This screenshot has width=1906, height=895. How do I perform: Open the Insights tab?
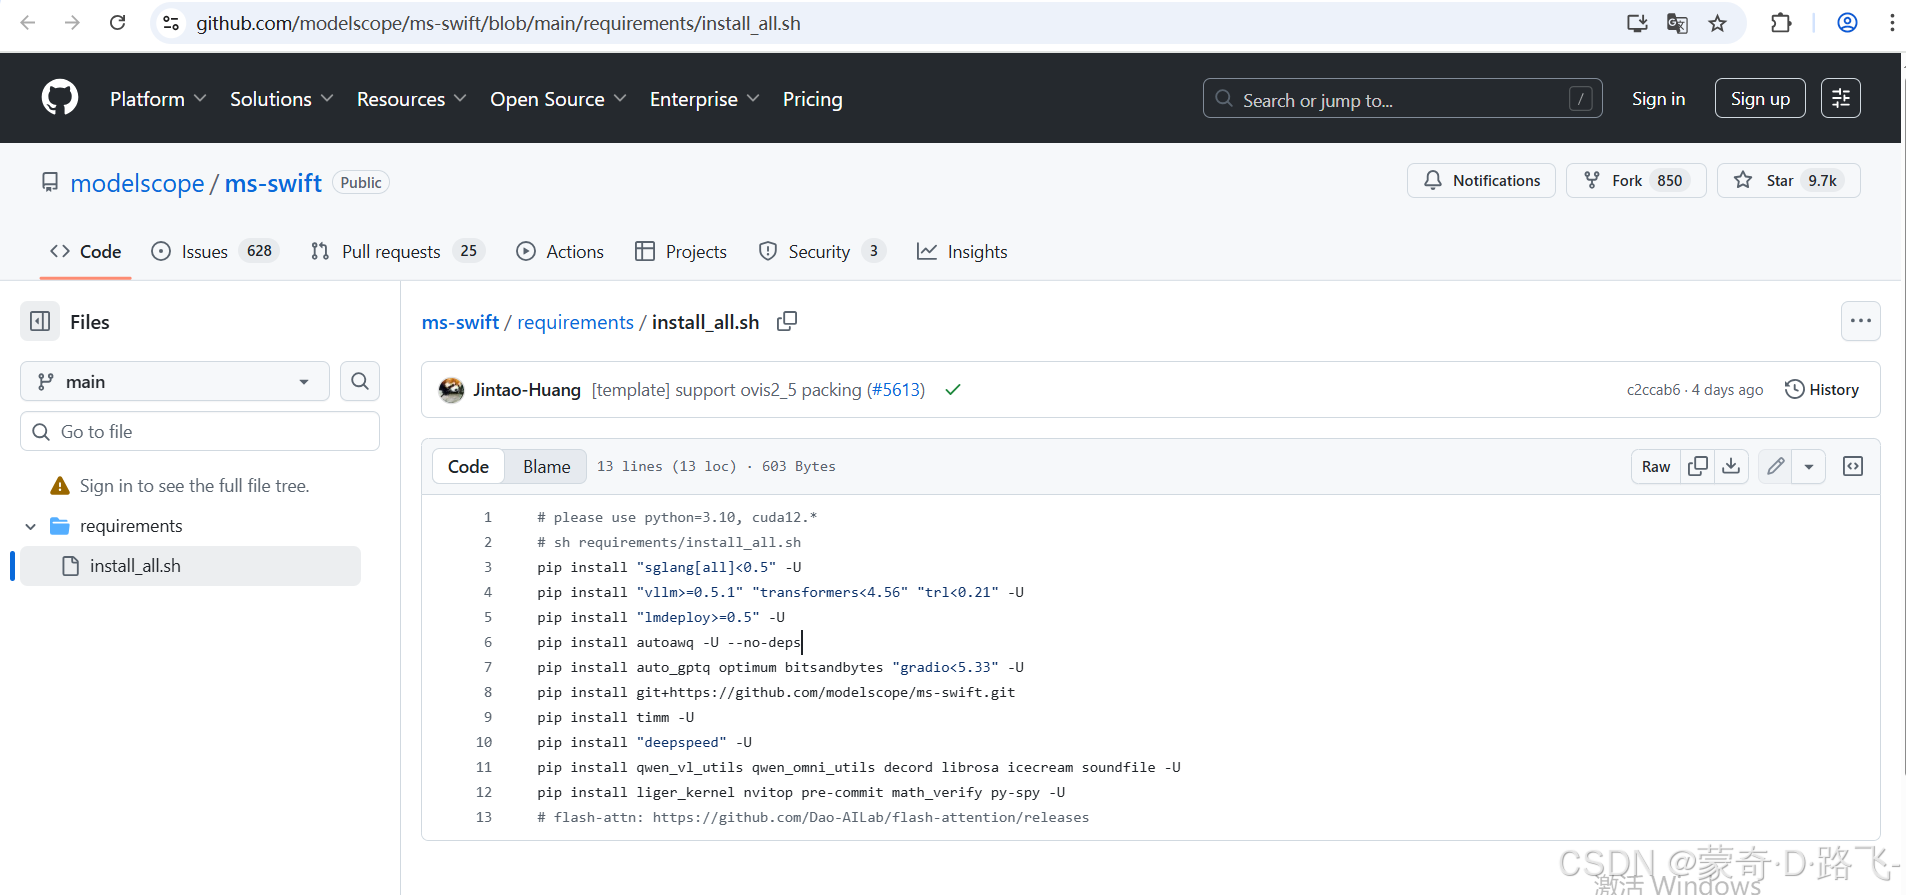[x=962, y=251]
